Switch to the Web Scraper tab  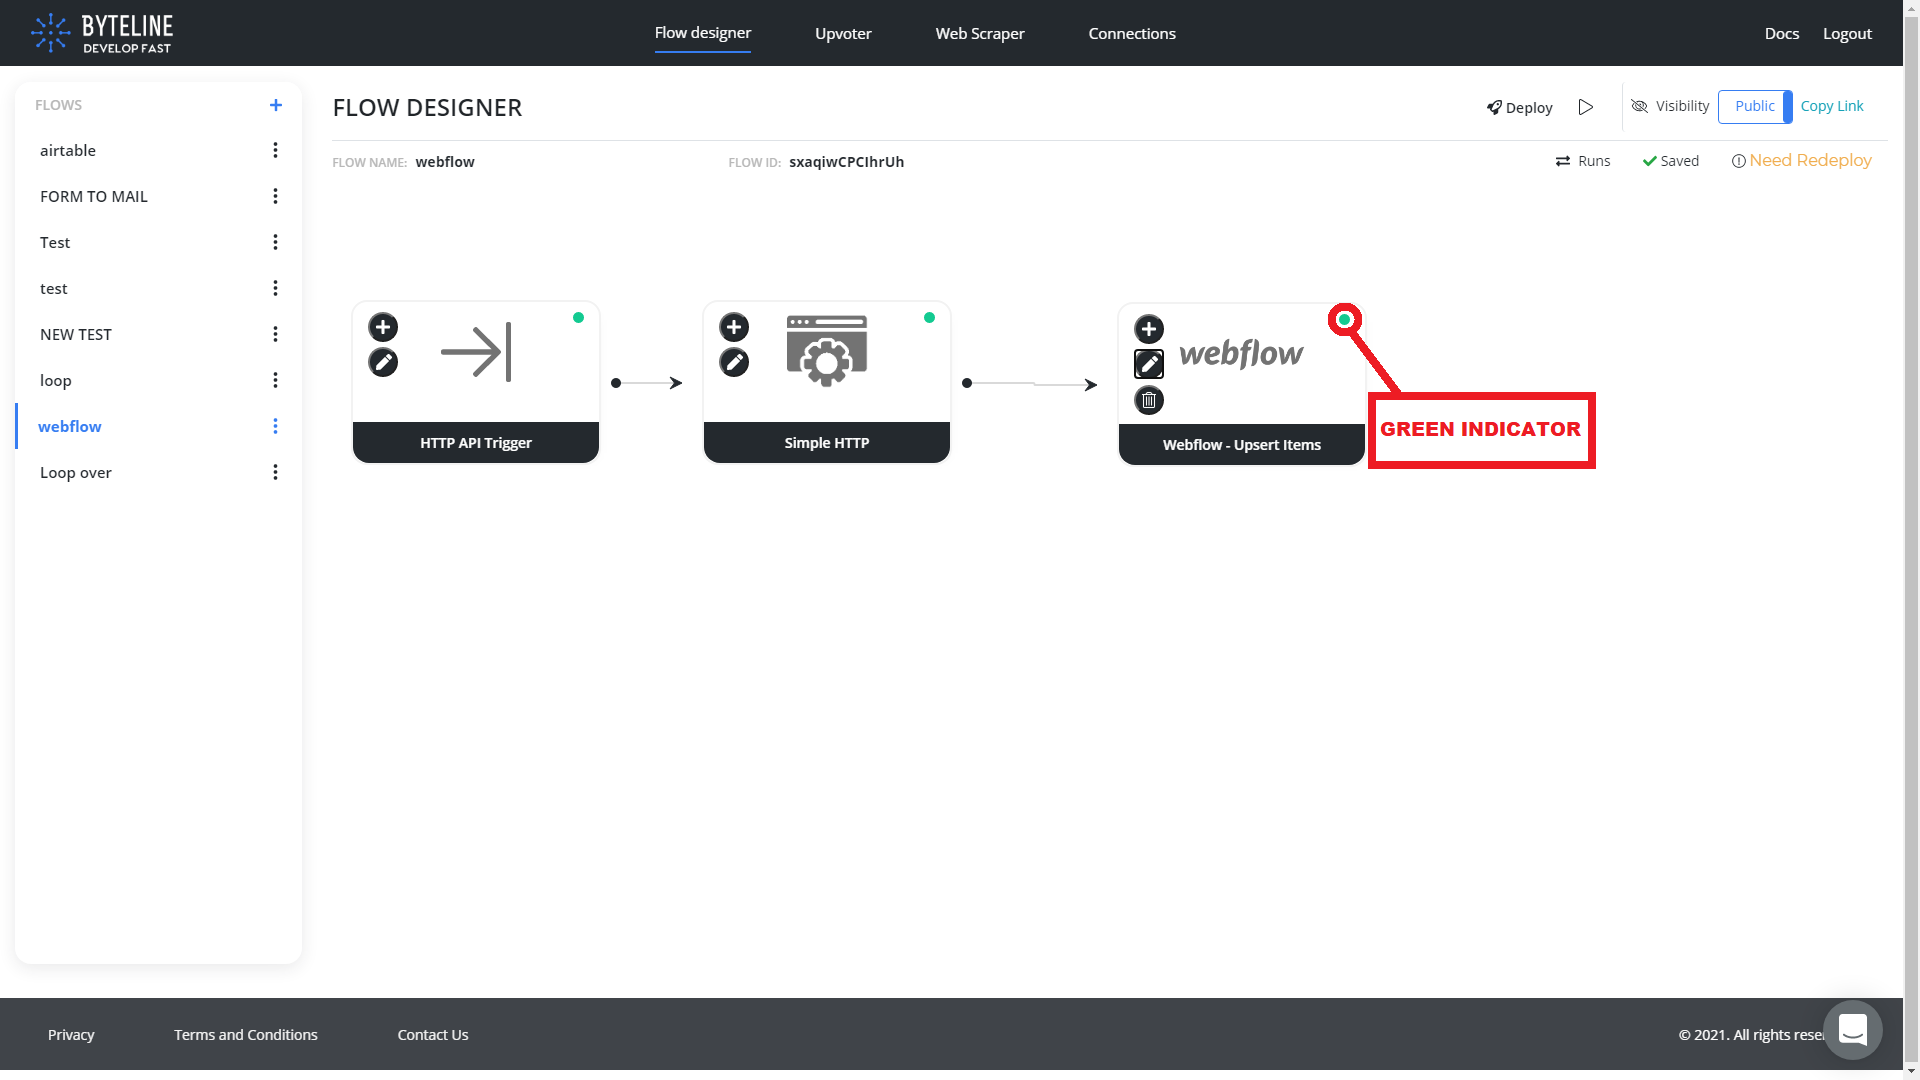click(980, 33)
